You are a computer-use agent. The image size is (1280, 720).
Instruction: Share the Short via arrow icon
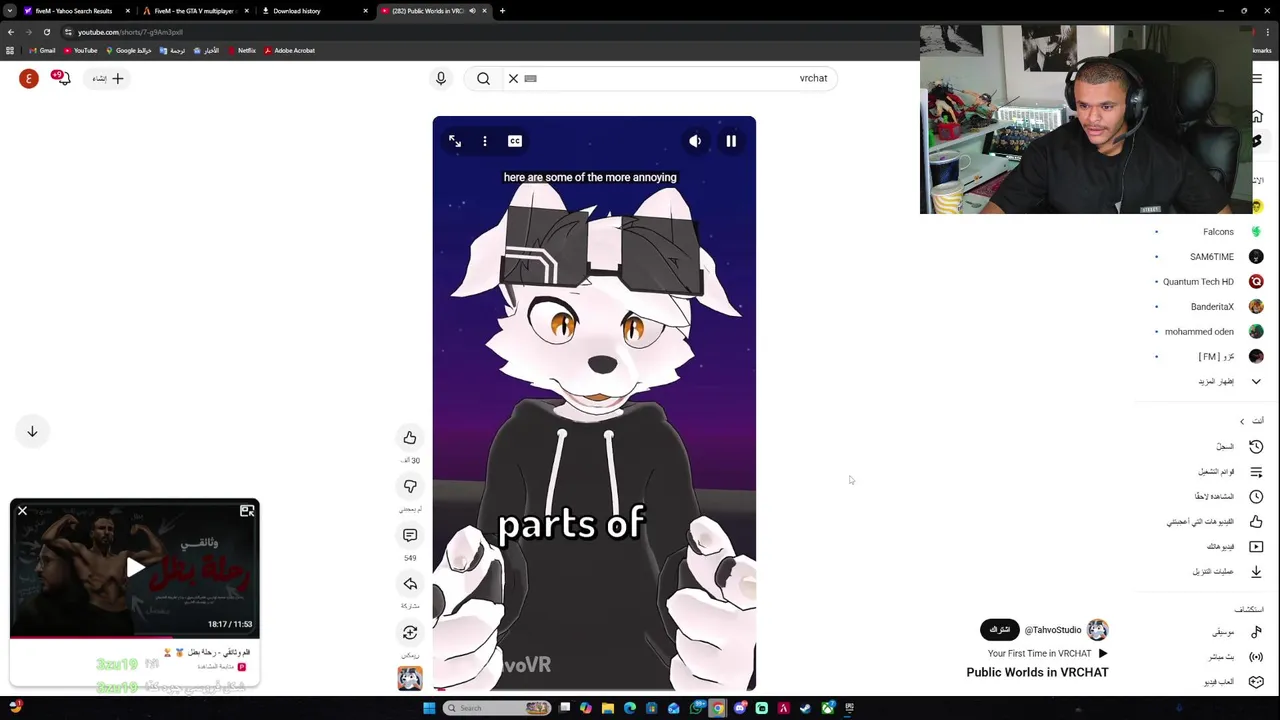(x=410, y=584)
